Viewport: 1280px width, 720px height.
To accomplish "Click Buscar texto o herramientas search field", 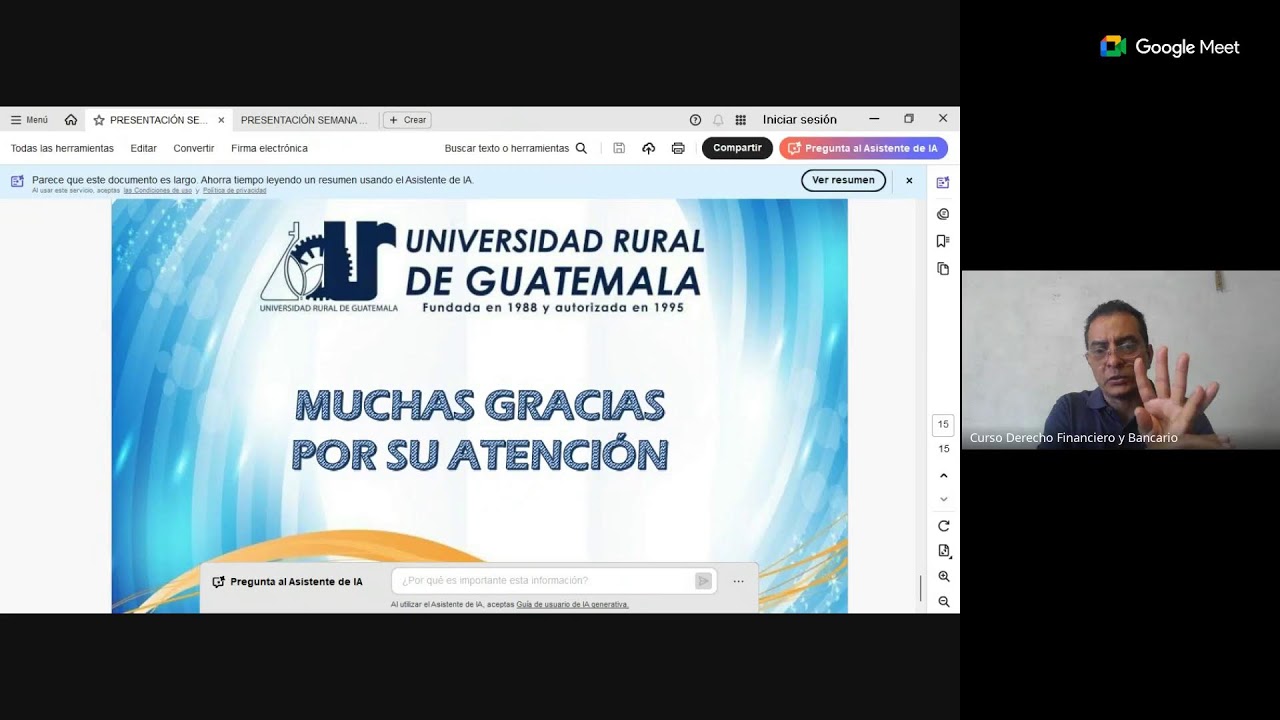I will click(516, 148).
